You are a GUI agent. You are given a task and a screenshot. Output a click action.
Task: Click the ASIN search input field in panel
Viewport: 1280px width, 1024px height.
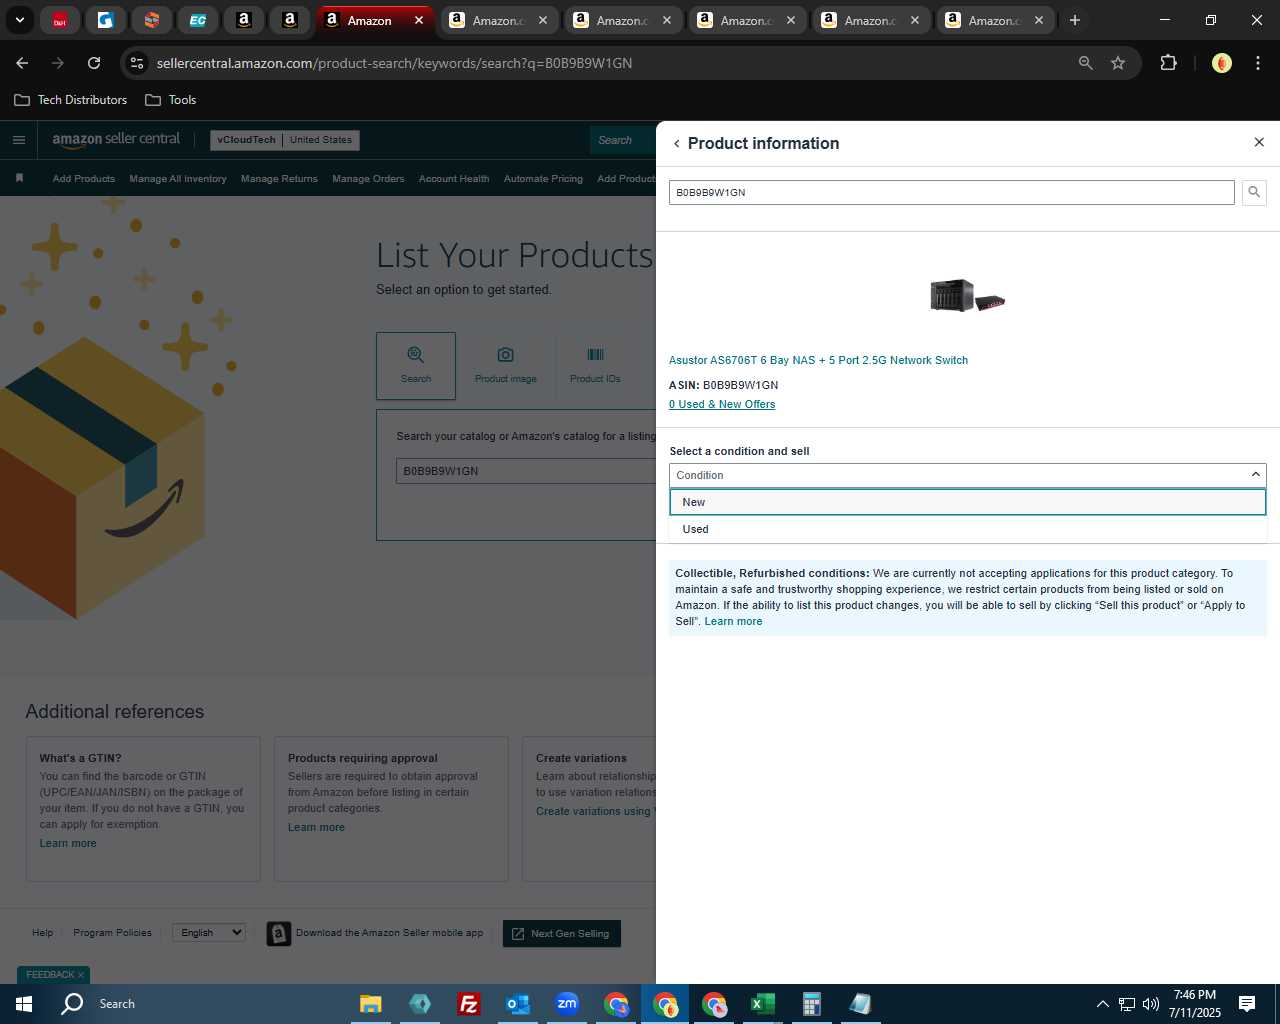coord(951,192)
